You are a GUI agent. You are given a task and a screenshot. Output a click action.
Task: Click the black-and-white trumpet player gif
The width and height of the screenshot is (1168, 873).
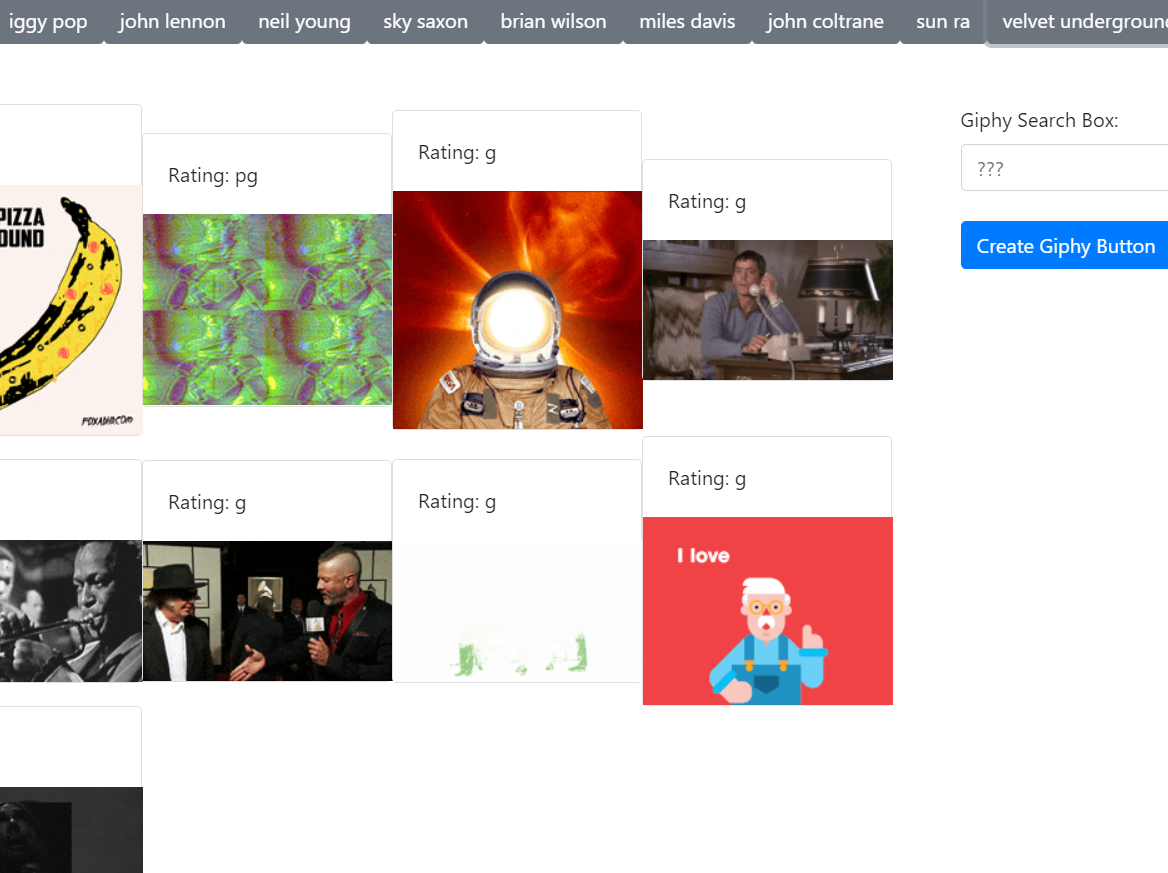click(71, 611)
